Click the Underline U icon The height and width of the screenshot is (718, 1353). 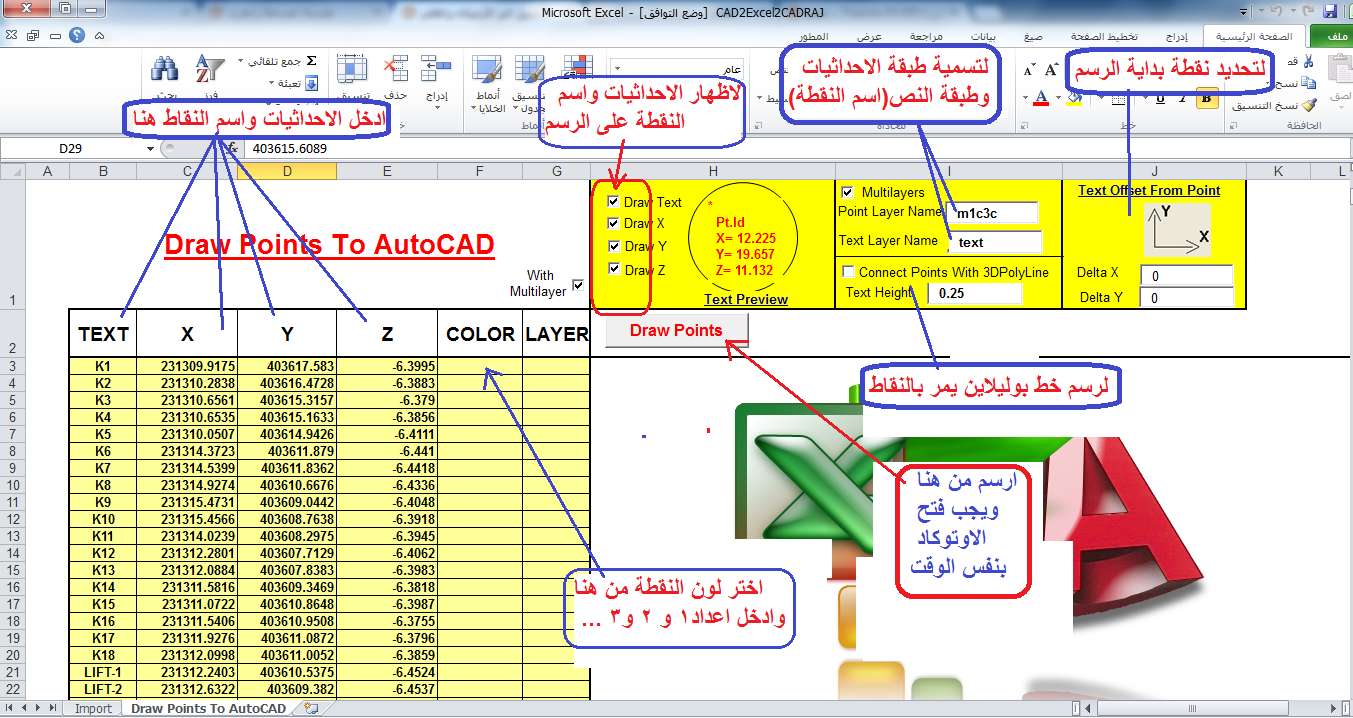pos(1160,98)
